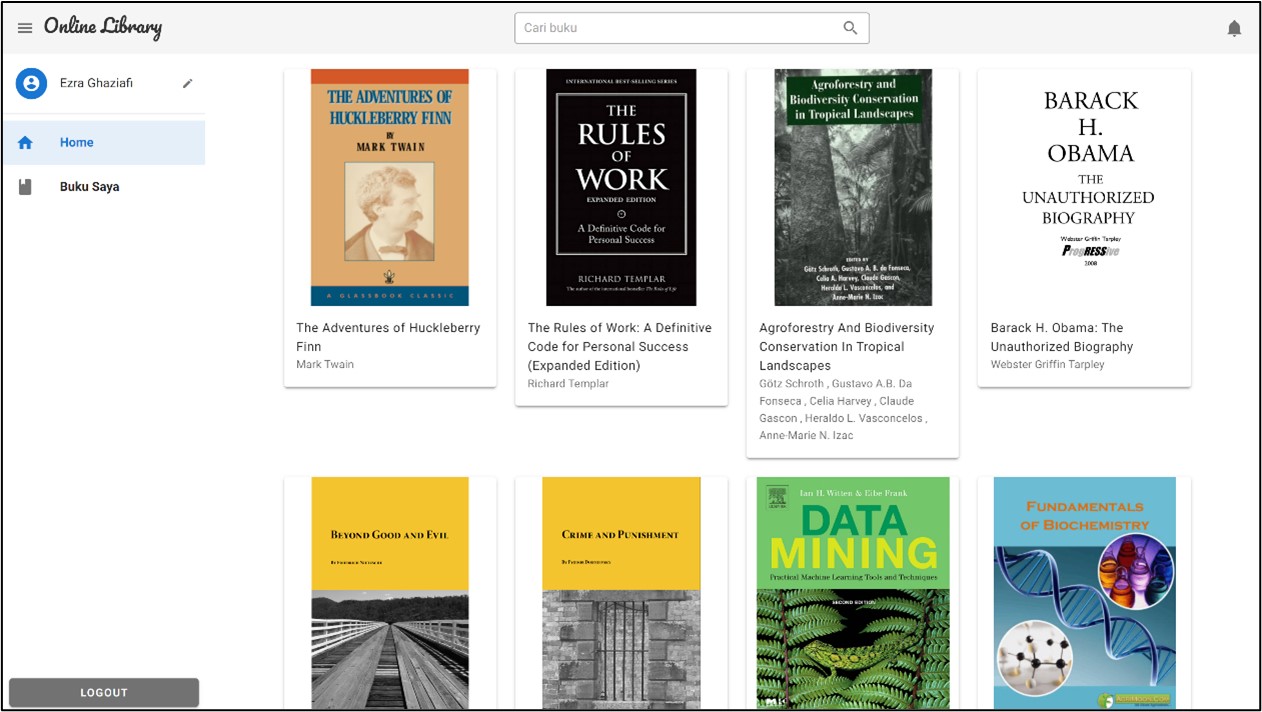Viewport: 1262px width, 712px height.
Task: Open the Agroforestry And Biodiversity Conservation cover
Action: (x=852, y=187)
